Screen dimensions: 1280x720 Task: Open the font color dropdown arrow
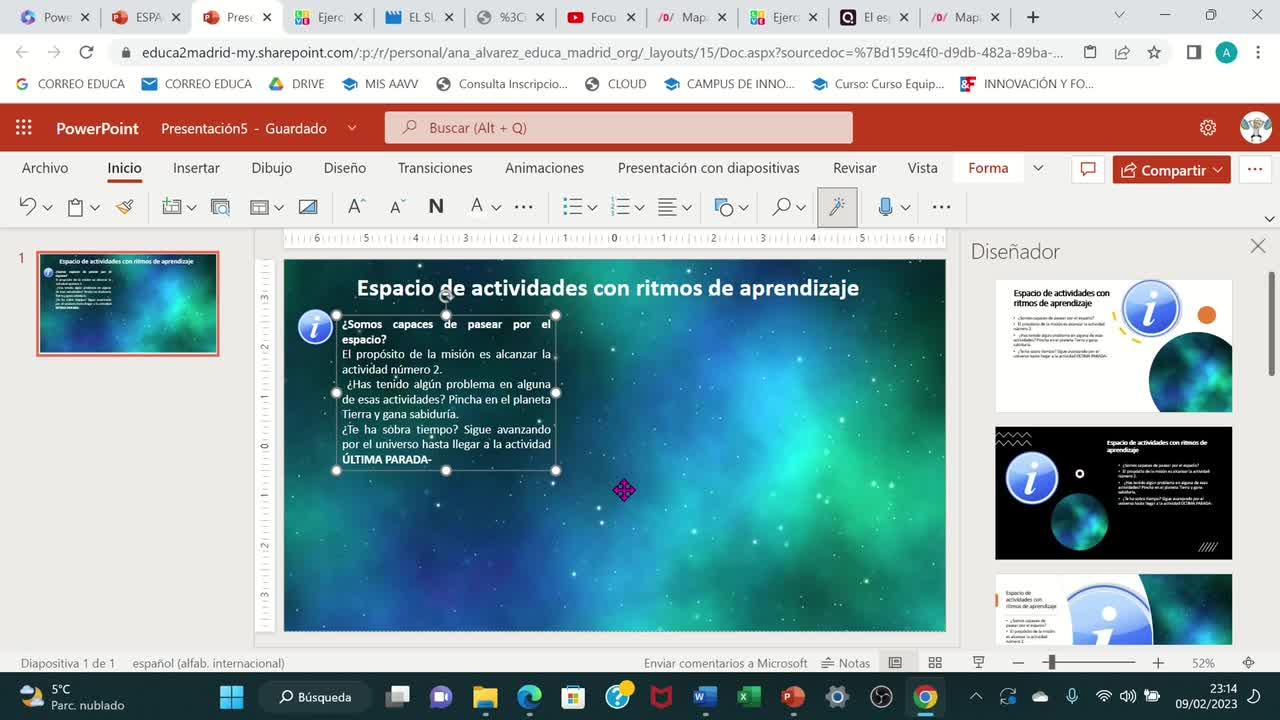pos(496,208)
